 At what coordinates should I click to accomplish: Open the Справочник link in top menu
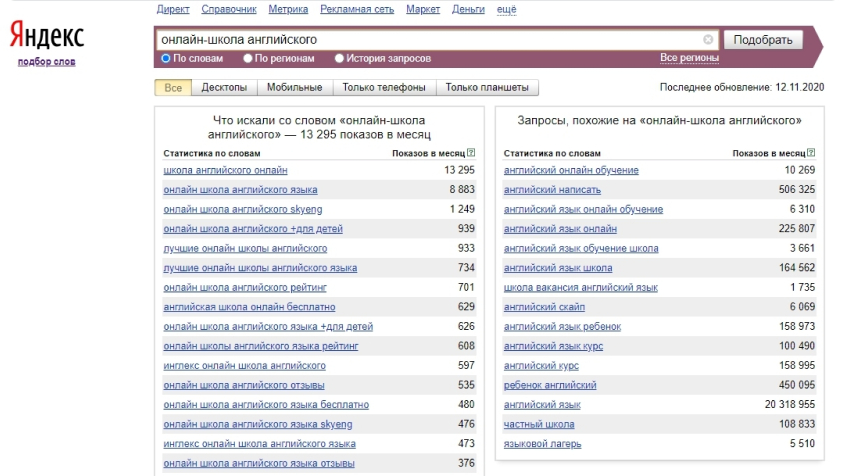point(229,9)
